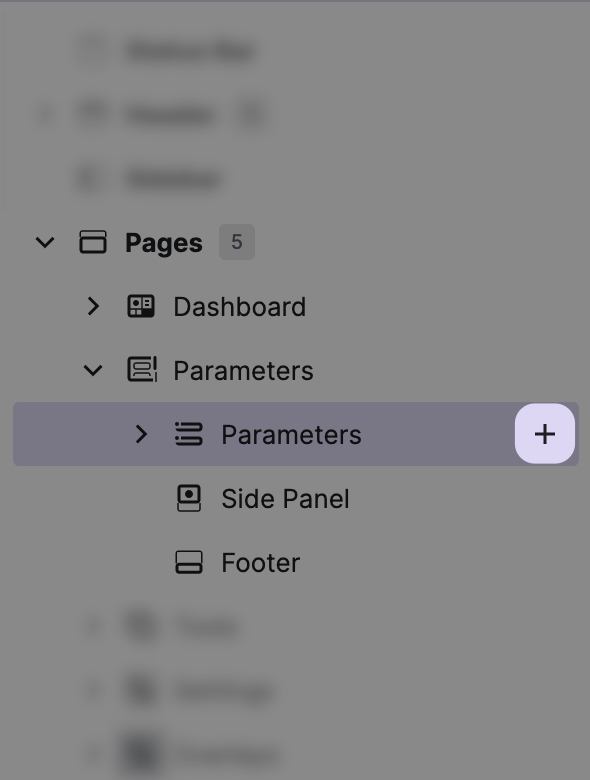Expand the nested Parameters component
This screenshot has width=590, height=780.
pyautogui.click(x=141, y=434)
